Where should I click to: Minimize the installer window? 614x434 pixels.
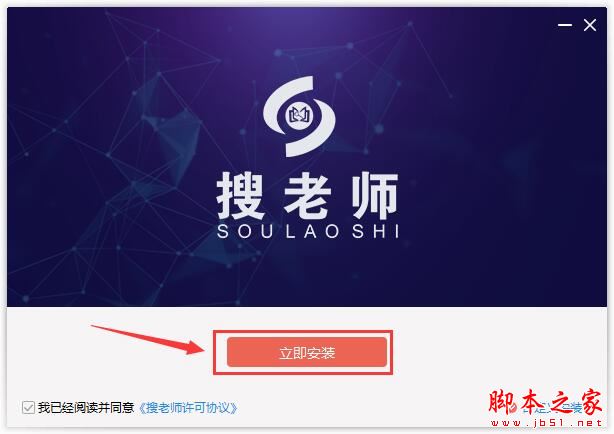(565, 25)
